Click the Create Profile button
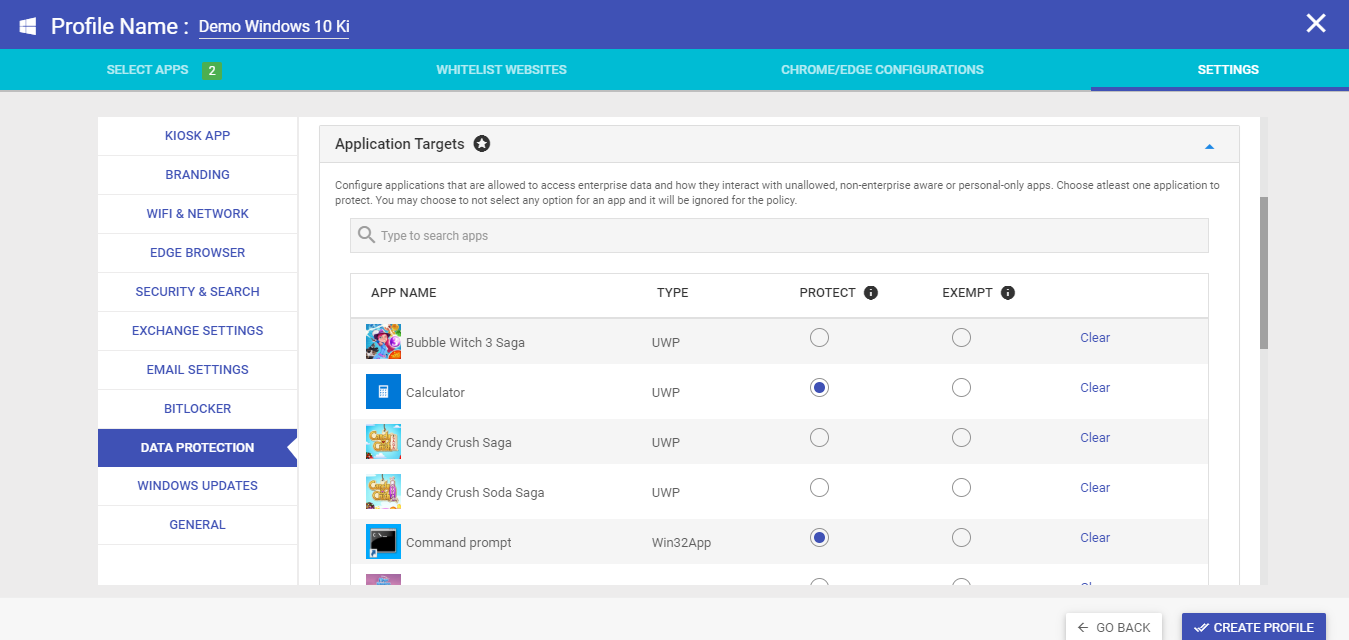 click(x=1254, y=627)
